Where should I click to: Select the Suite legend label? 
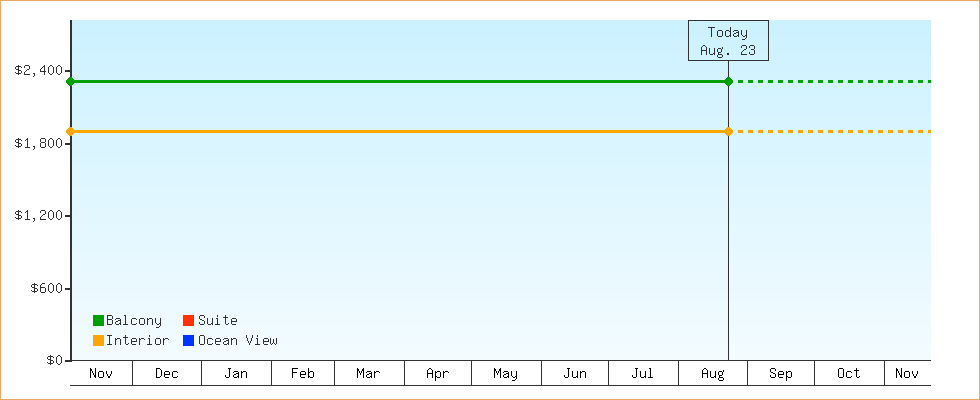tap(218, 321)
